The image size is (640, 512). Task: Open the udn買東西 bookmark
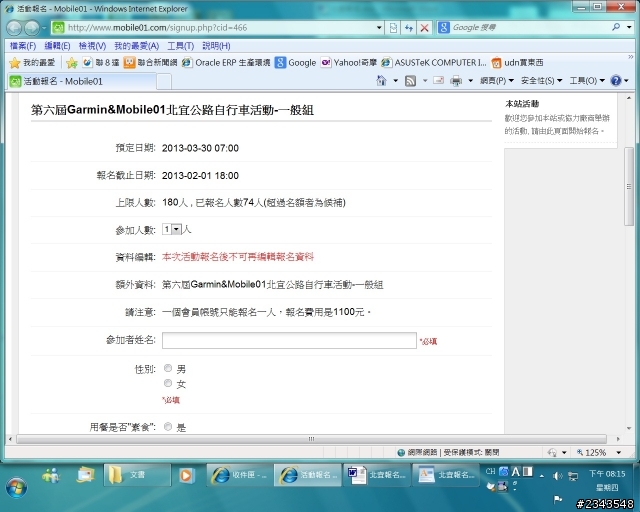click(517, 62)
